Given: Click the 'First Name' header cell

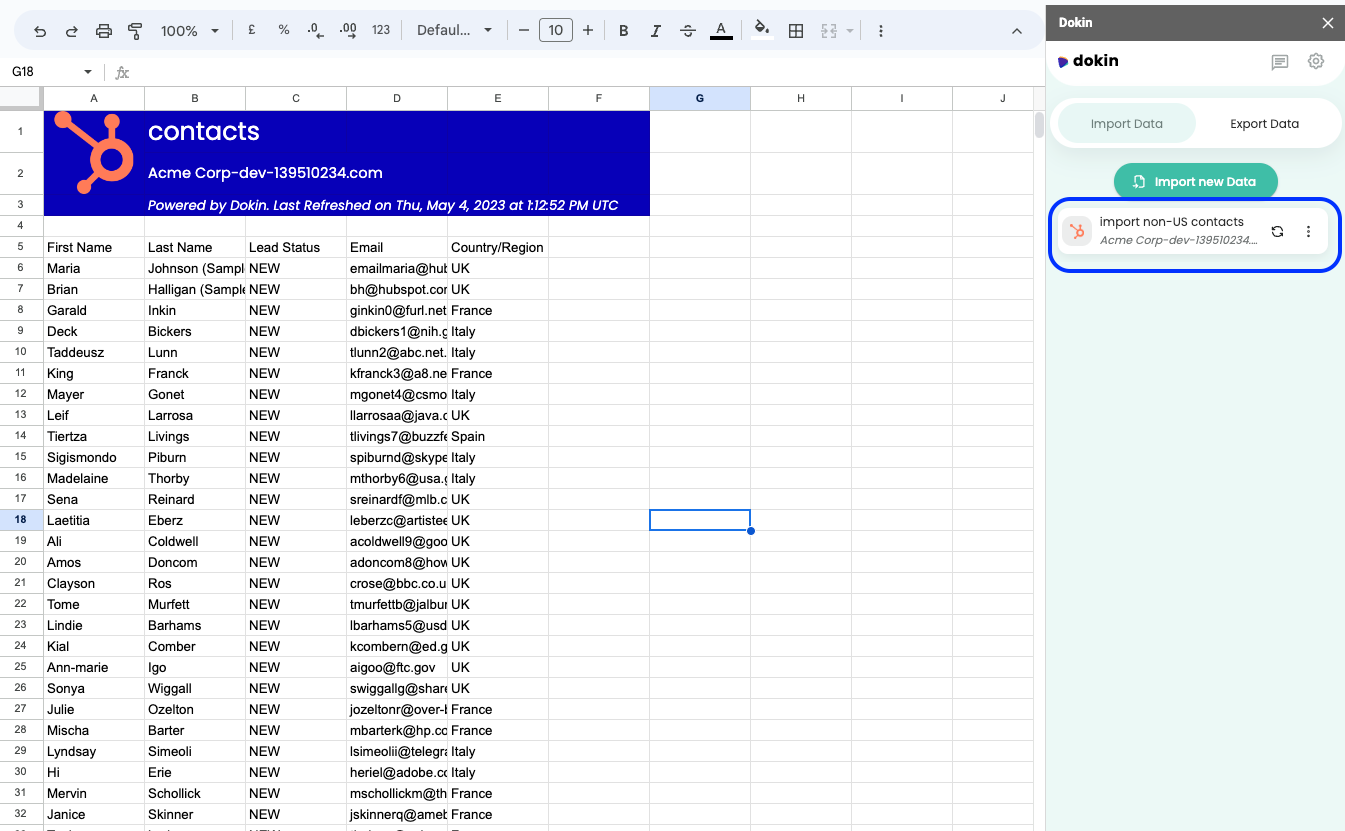Looking at the screenshot, I should (94, 247).
